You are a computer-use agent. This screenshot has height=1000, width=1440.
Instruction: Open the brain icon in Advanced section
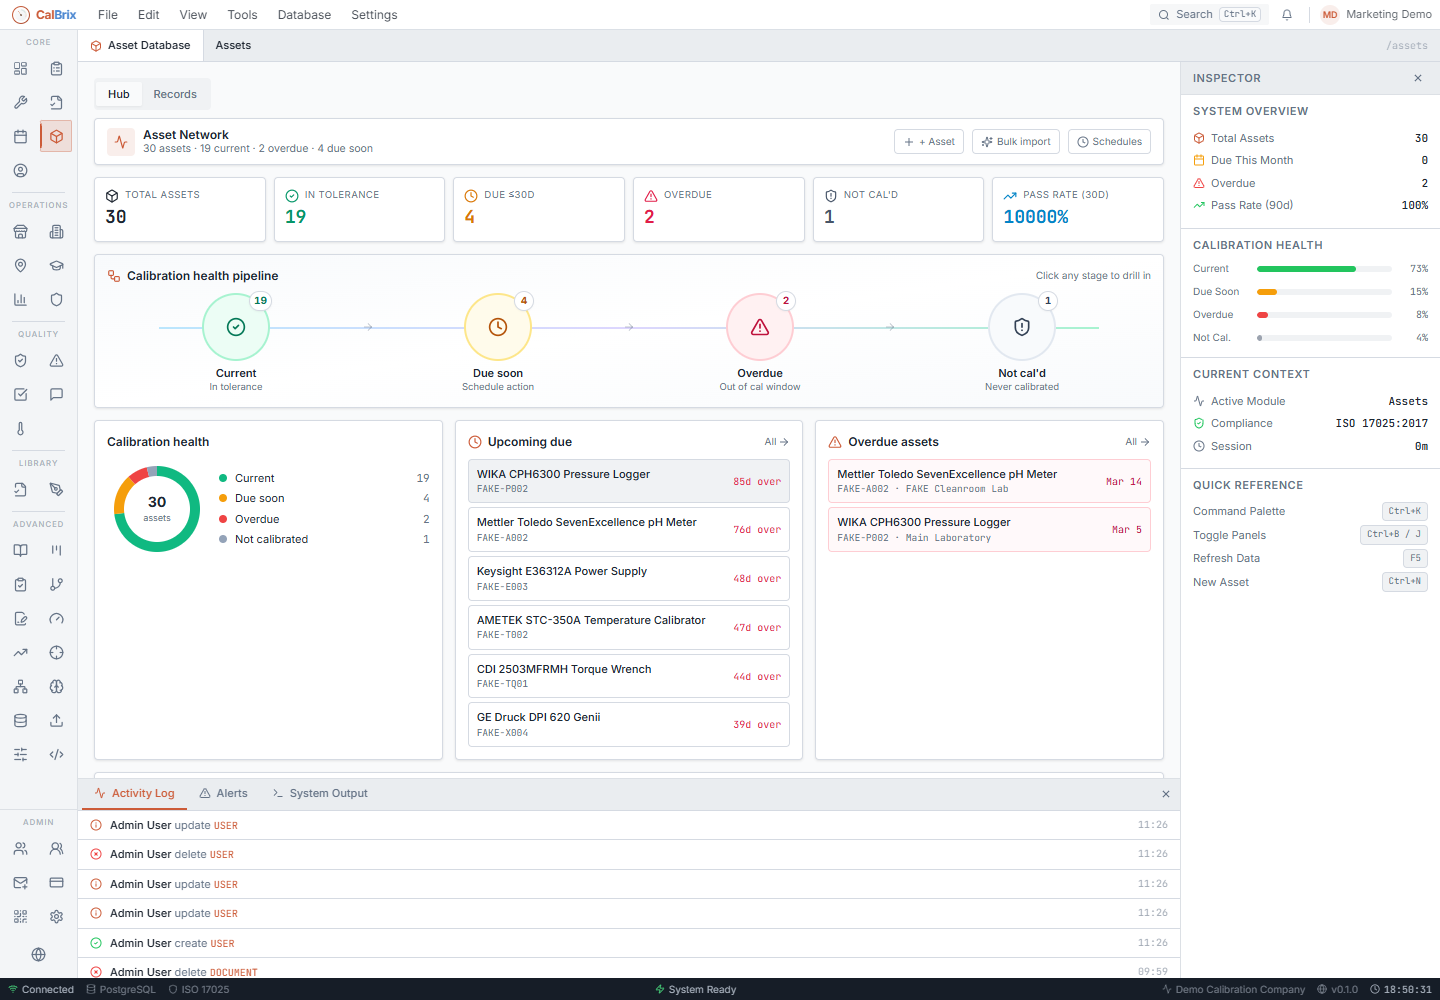pos(56,687)
